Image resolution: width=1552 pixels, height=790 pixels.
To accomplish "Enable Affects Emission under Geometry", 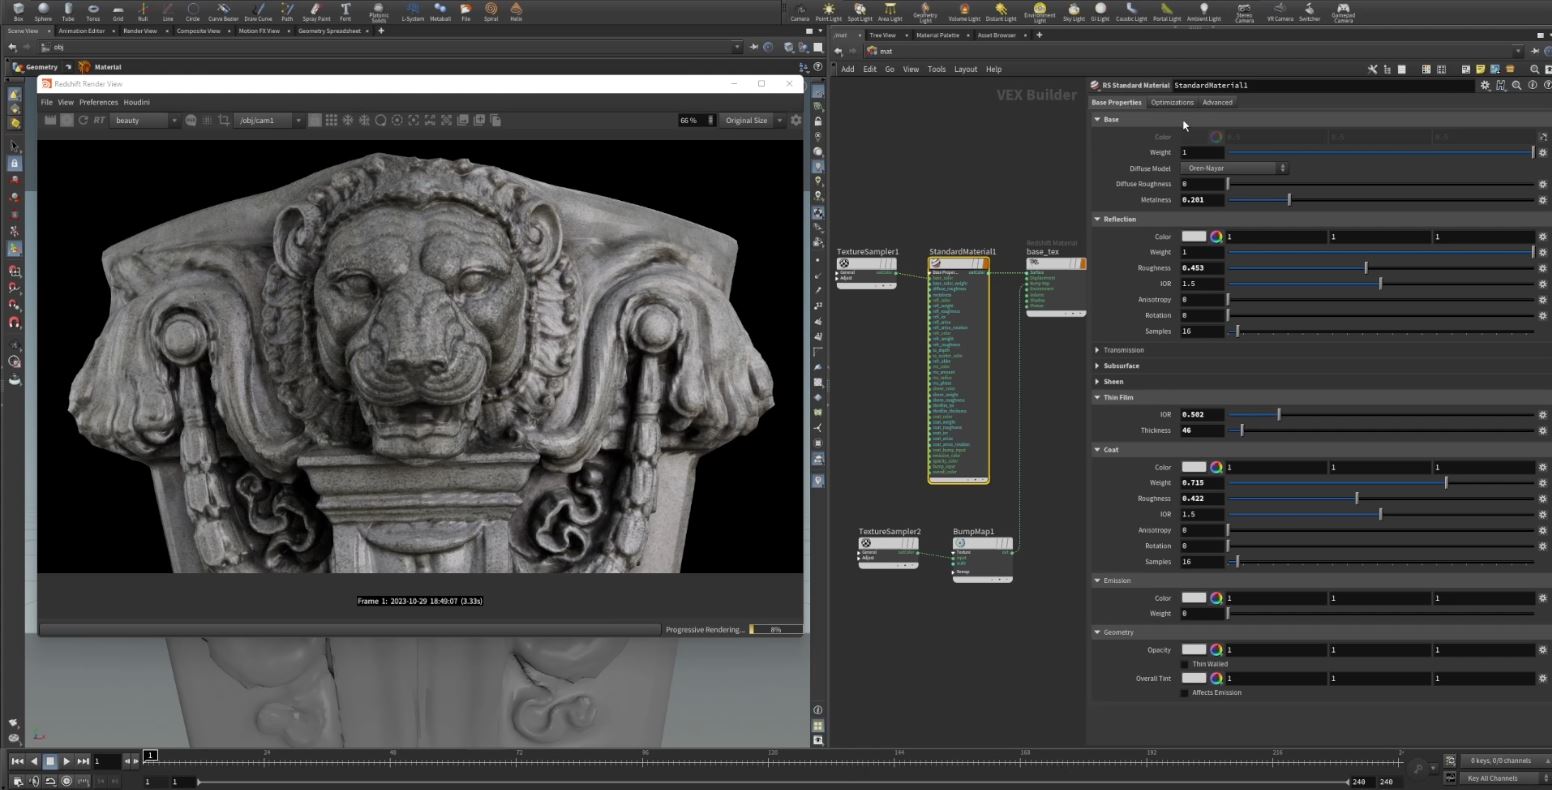I will [x=1185, y=692].
